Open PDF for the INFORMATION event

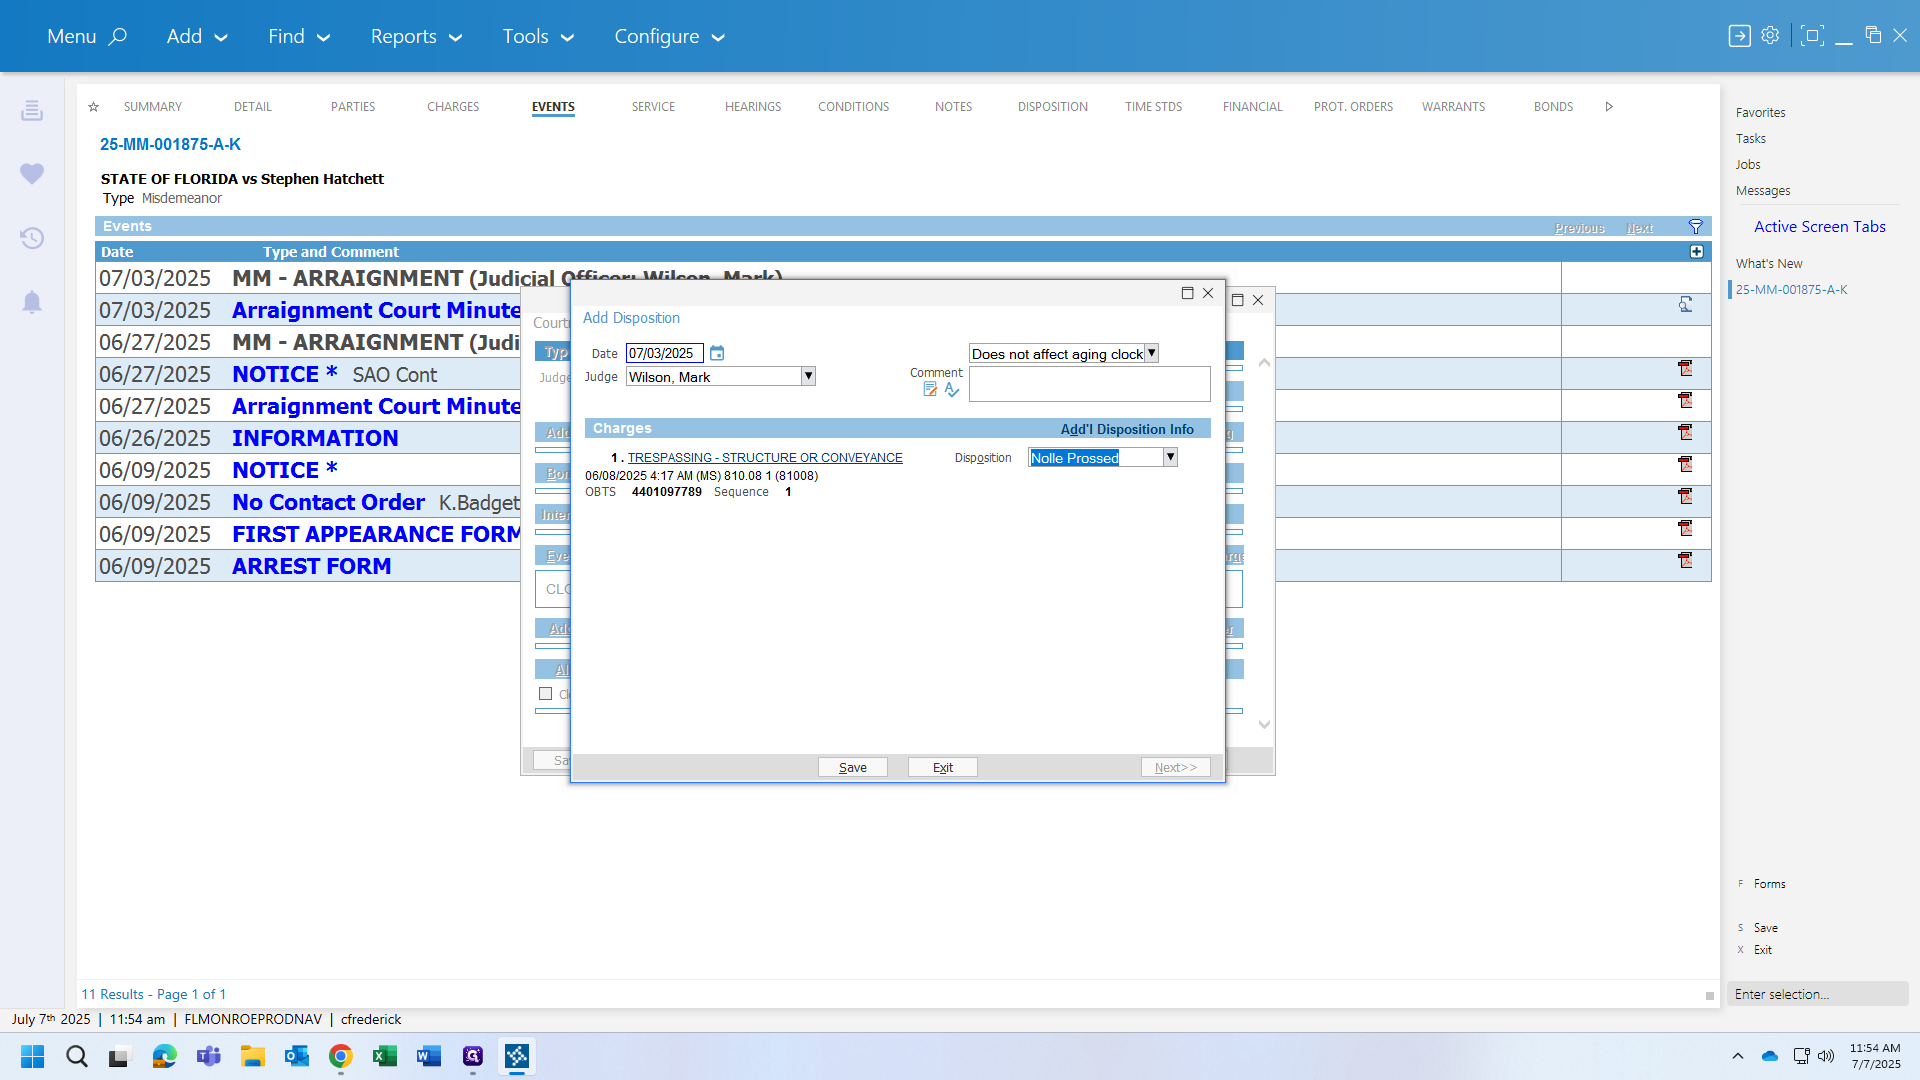pos(1685,432)
